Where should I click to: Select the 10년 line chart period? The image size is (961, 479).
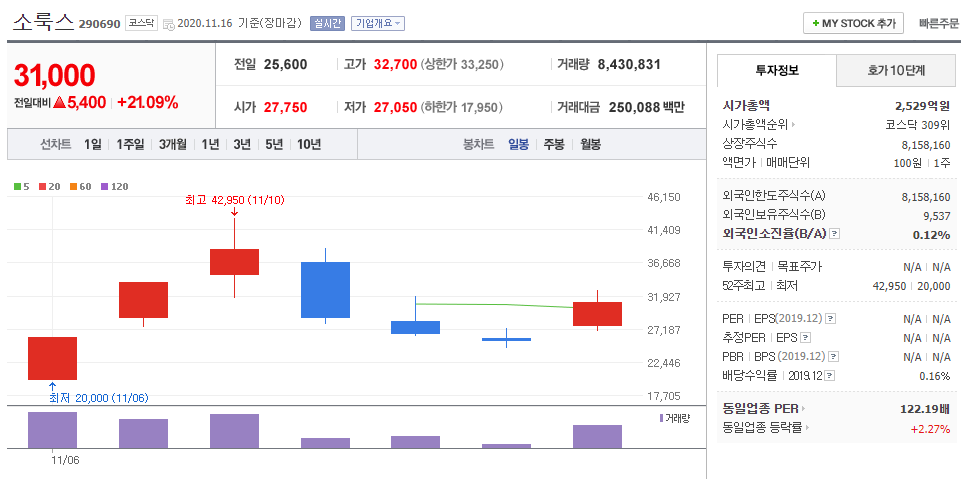pyautogui.click(x=308, y=145)
